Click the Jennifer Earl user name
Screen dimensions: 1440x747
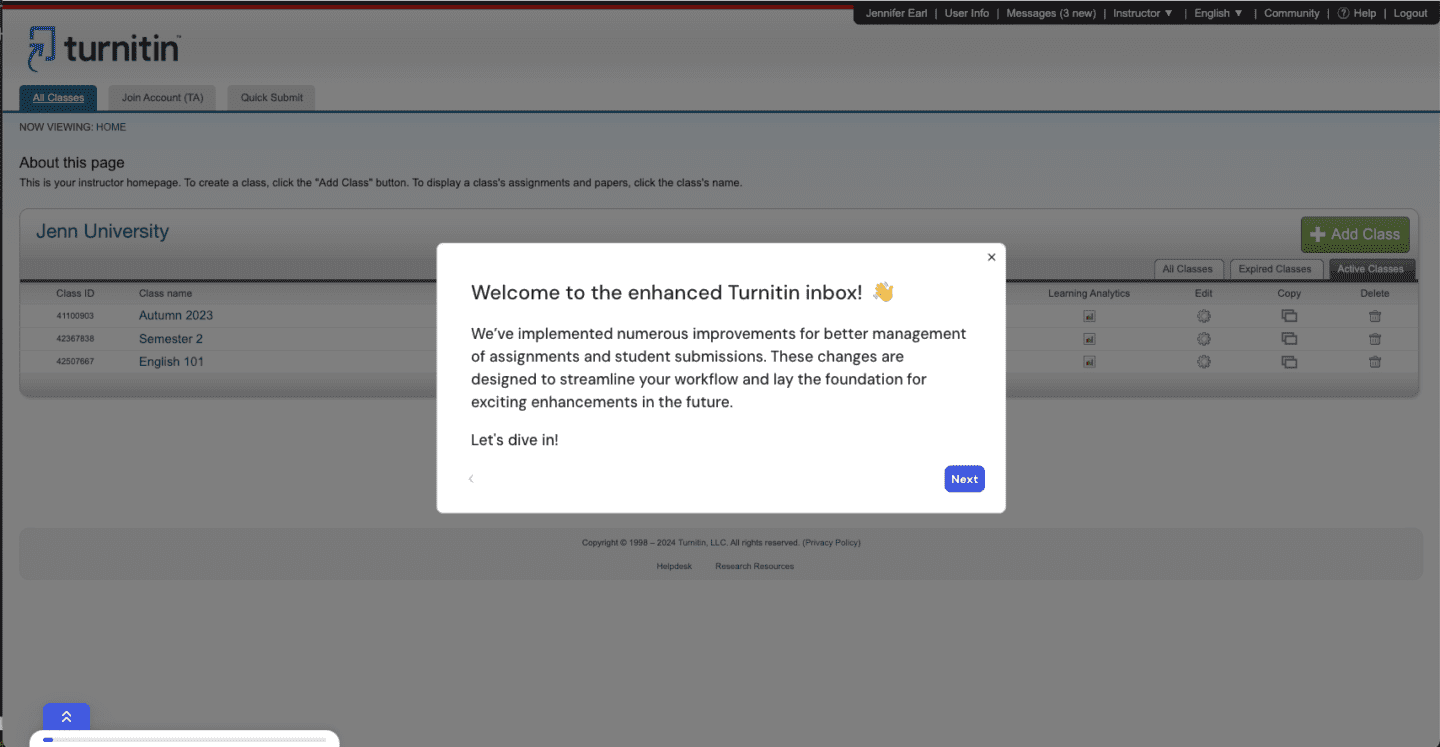click(x=896, y=13)
